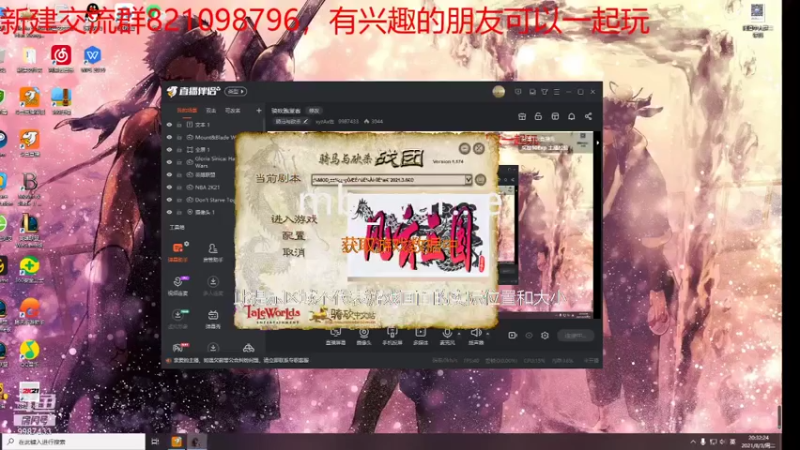Expand speaker options arrow in bottom bar
The image size is (800, 450).
click(487, 334)
